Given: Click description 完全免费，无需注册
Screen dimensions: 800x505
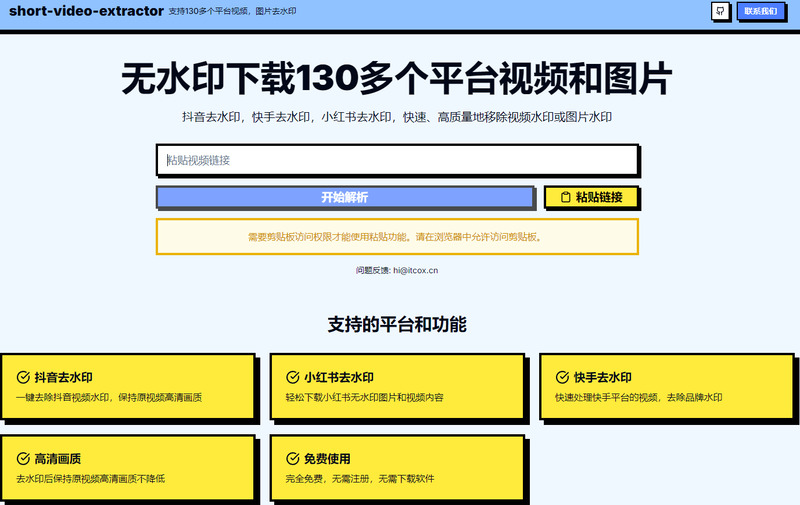Looking at the screenshot, I should click(x=360, y=478).
